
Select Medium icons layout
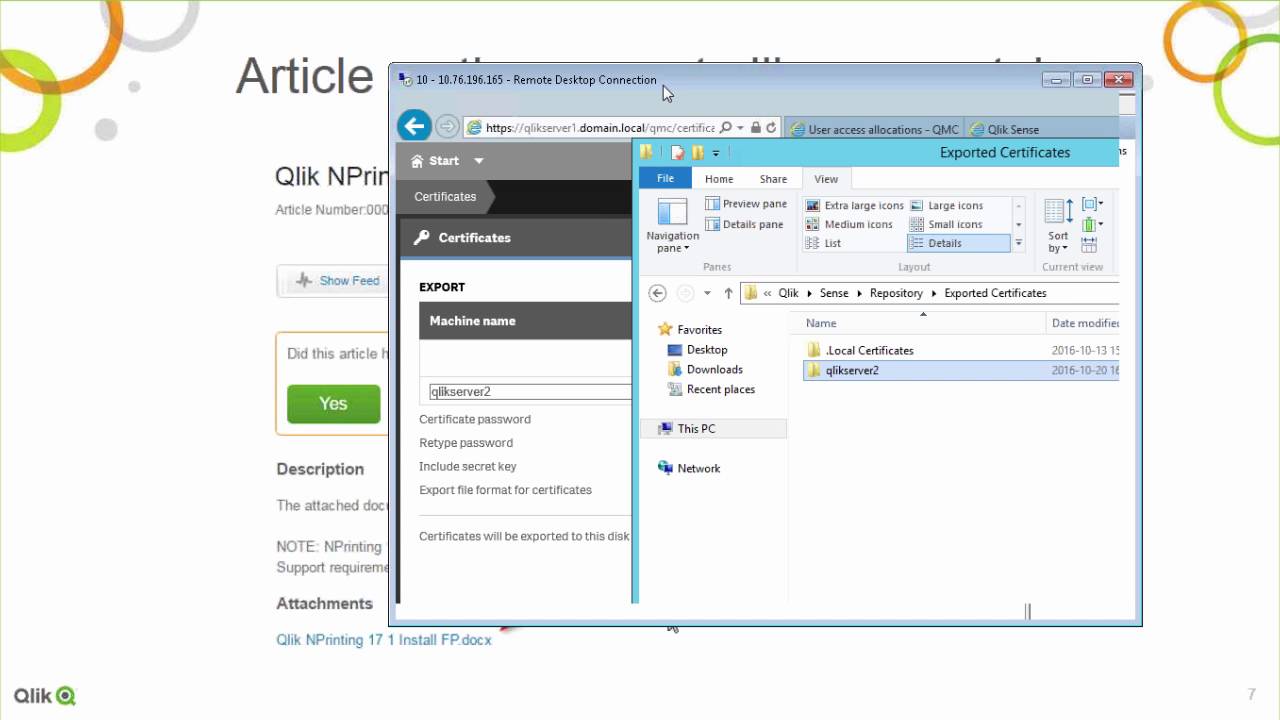[x=849, y=224]
